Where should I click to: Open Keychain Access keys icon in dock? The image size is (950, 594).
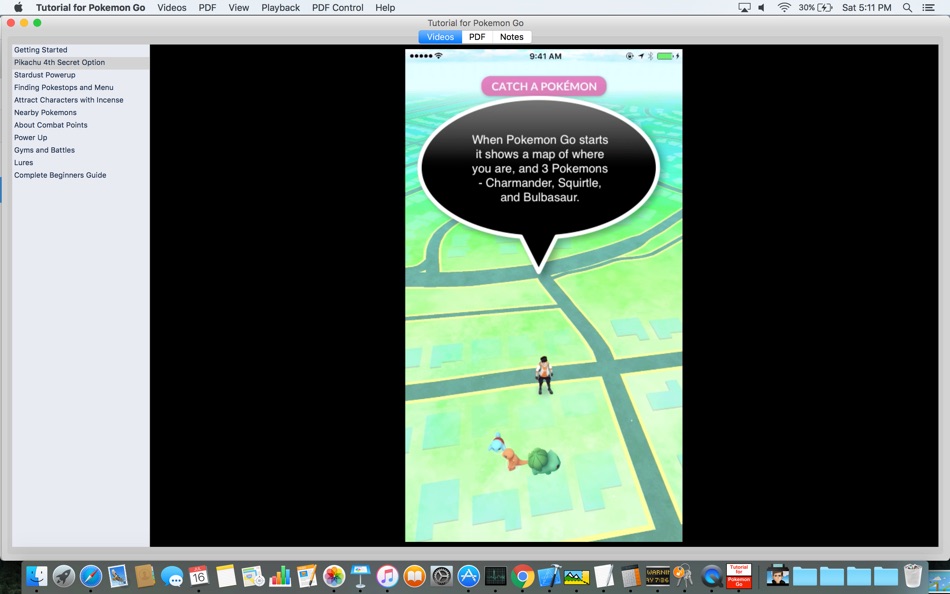coord(684,576)
